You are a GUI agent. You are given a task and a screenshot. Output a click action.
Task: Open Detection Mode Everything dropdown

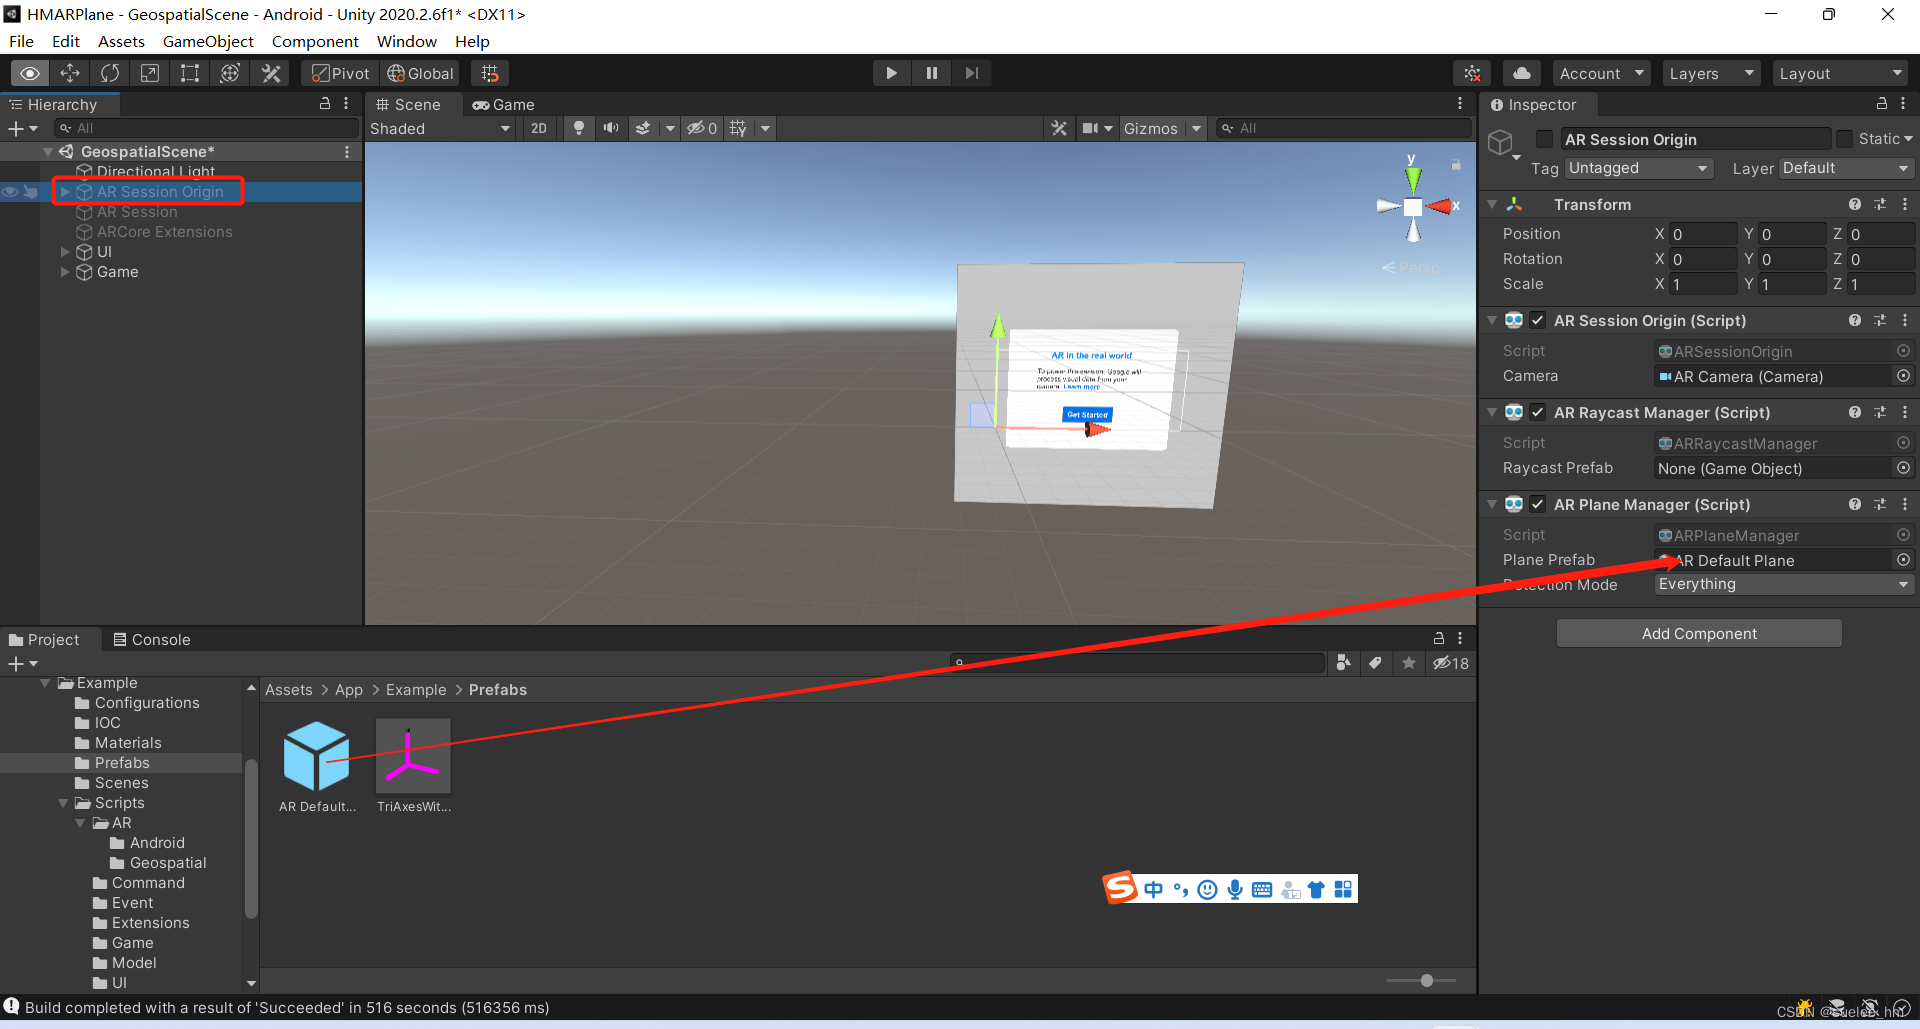pyautogui.click(x=1784, y=584)
